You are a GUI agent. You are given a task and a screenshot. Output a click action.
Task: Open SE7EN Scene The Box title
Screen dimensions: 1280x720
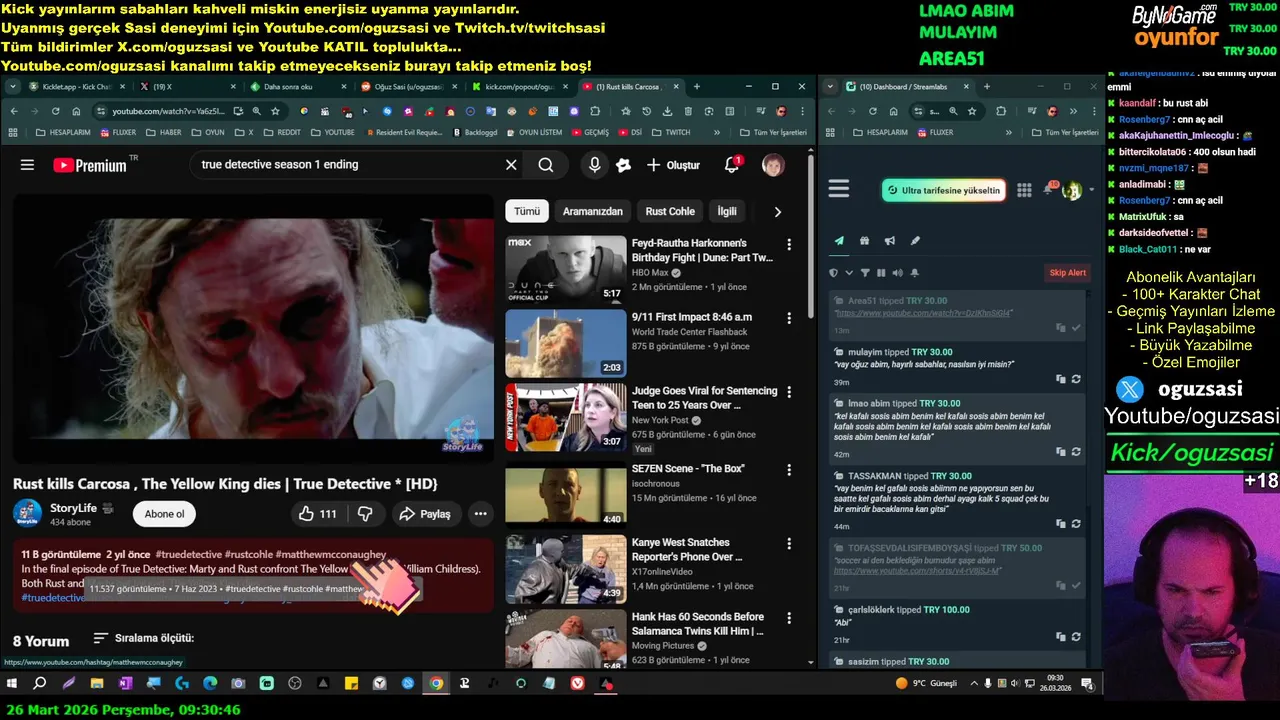(x=688, y=468)
